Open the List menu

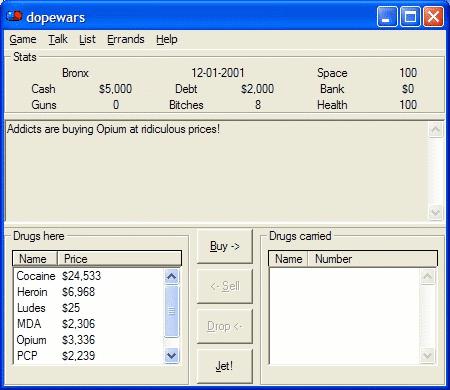(x=87, y=39)
